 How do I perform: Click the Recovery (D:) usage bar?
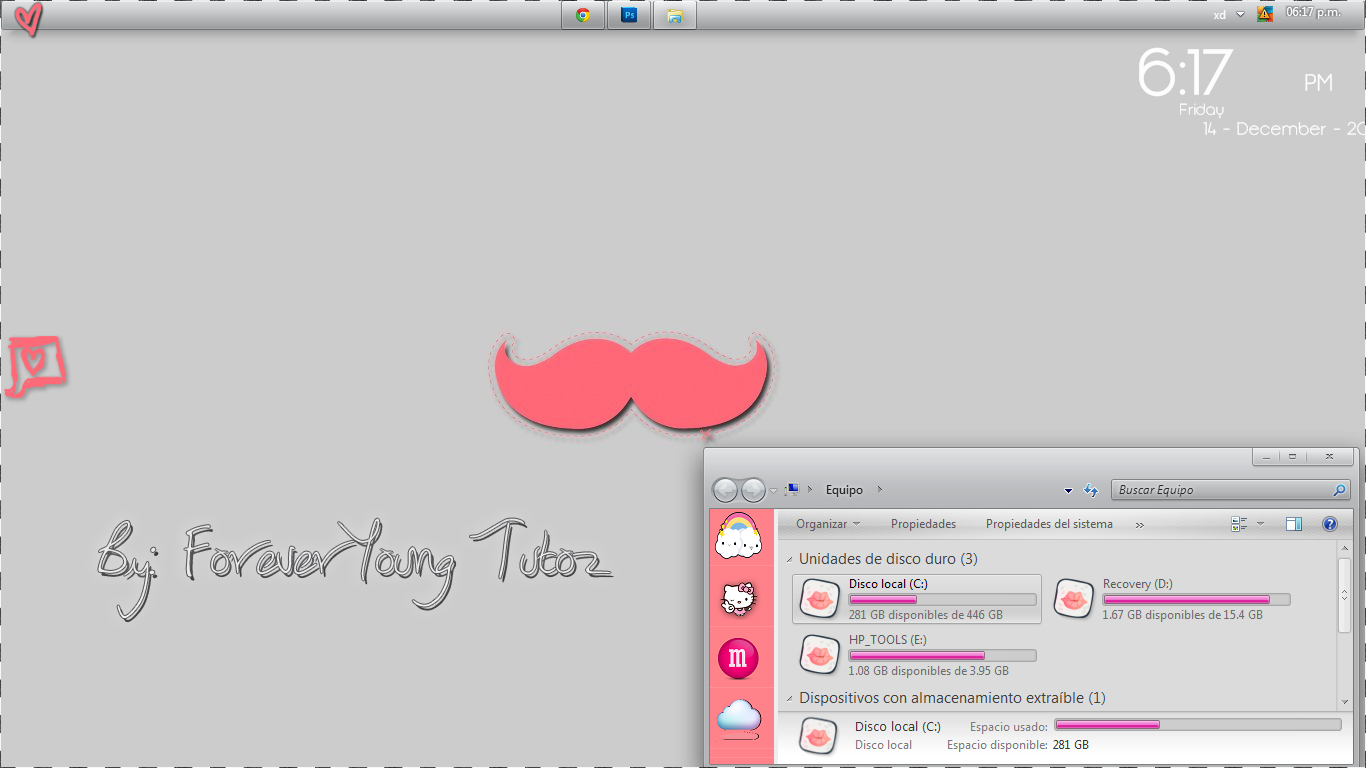tap(1196, 600)
